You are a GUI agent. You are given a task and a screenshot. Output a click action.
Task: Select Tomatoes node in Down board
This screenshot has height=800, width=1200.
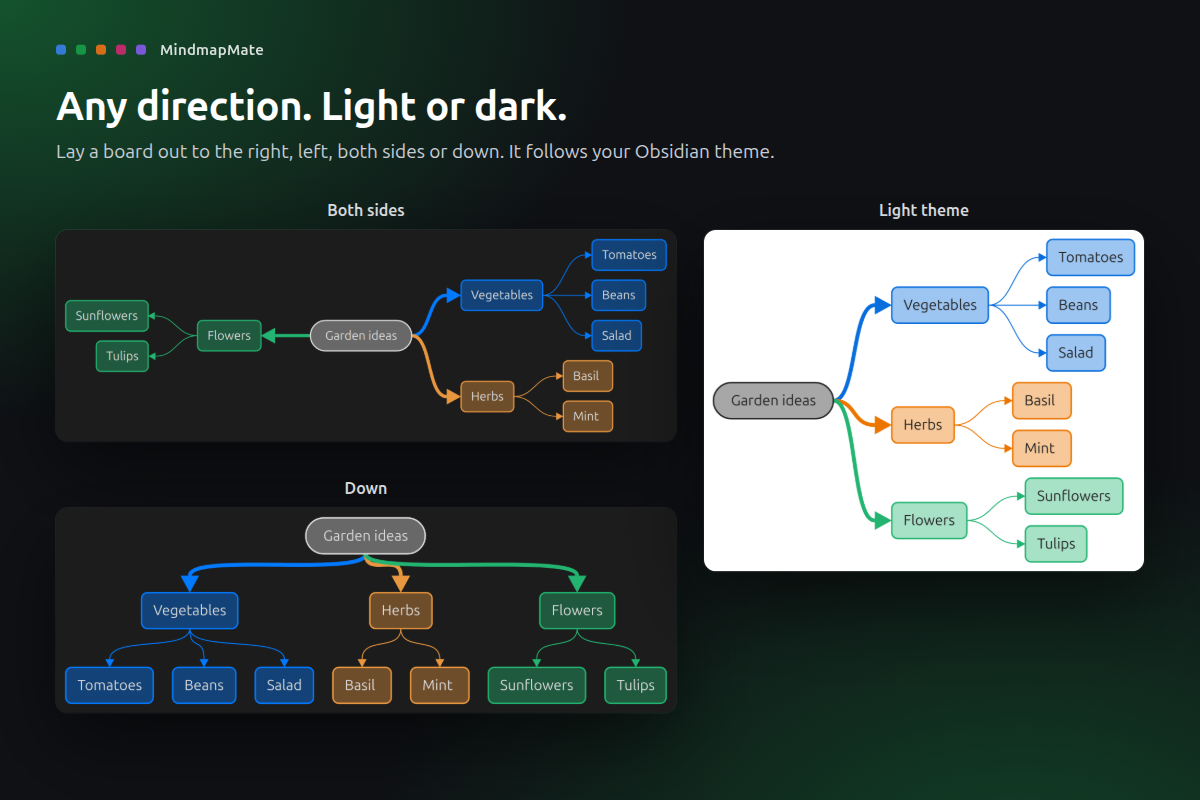point(110,685)
